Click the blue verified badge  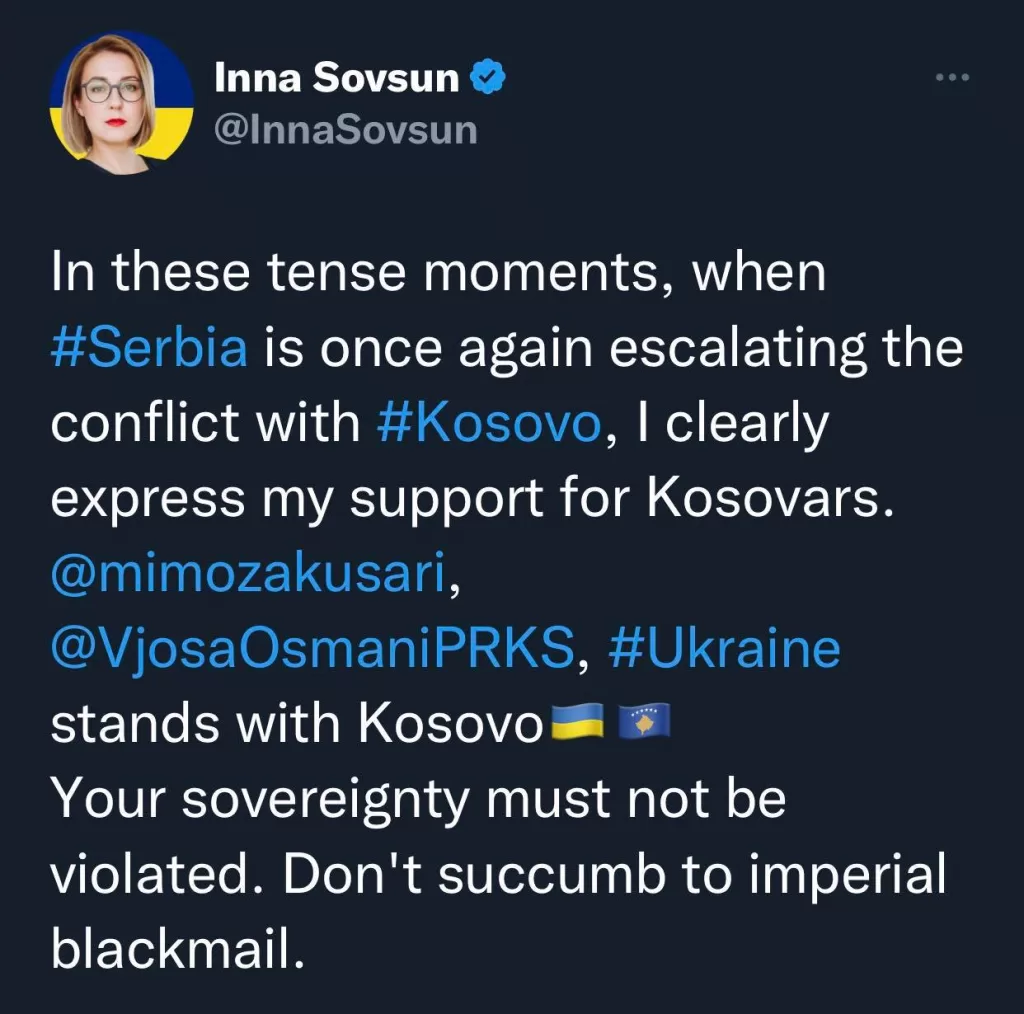(x=488, y=77)
